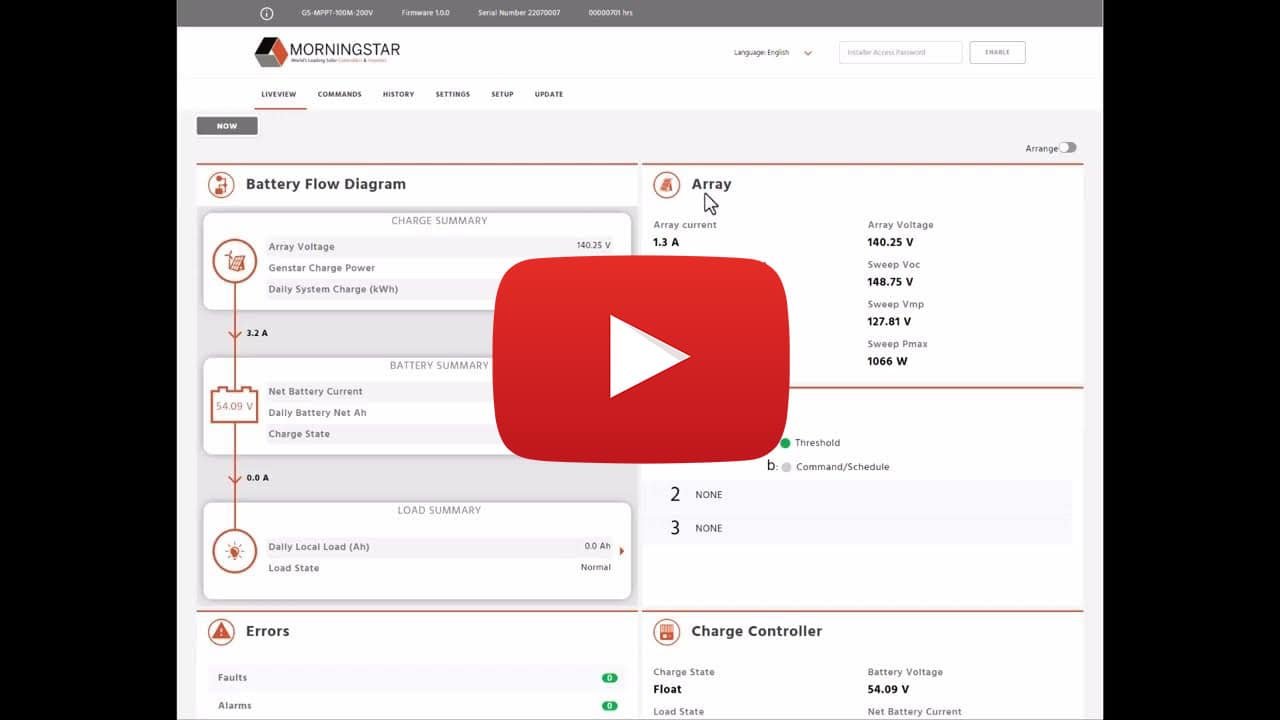Image resolution: width=1280 pixels, height=720 pixels.
Task: Click the Float charge state value
Action: (x=667, y=690)
